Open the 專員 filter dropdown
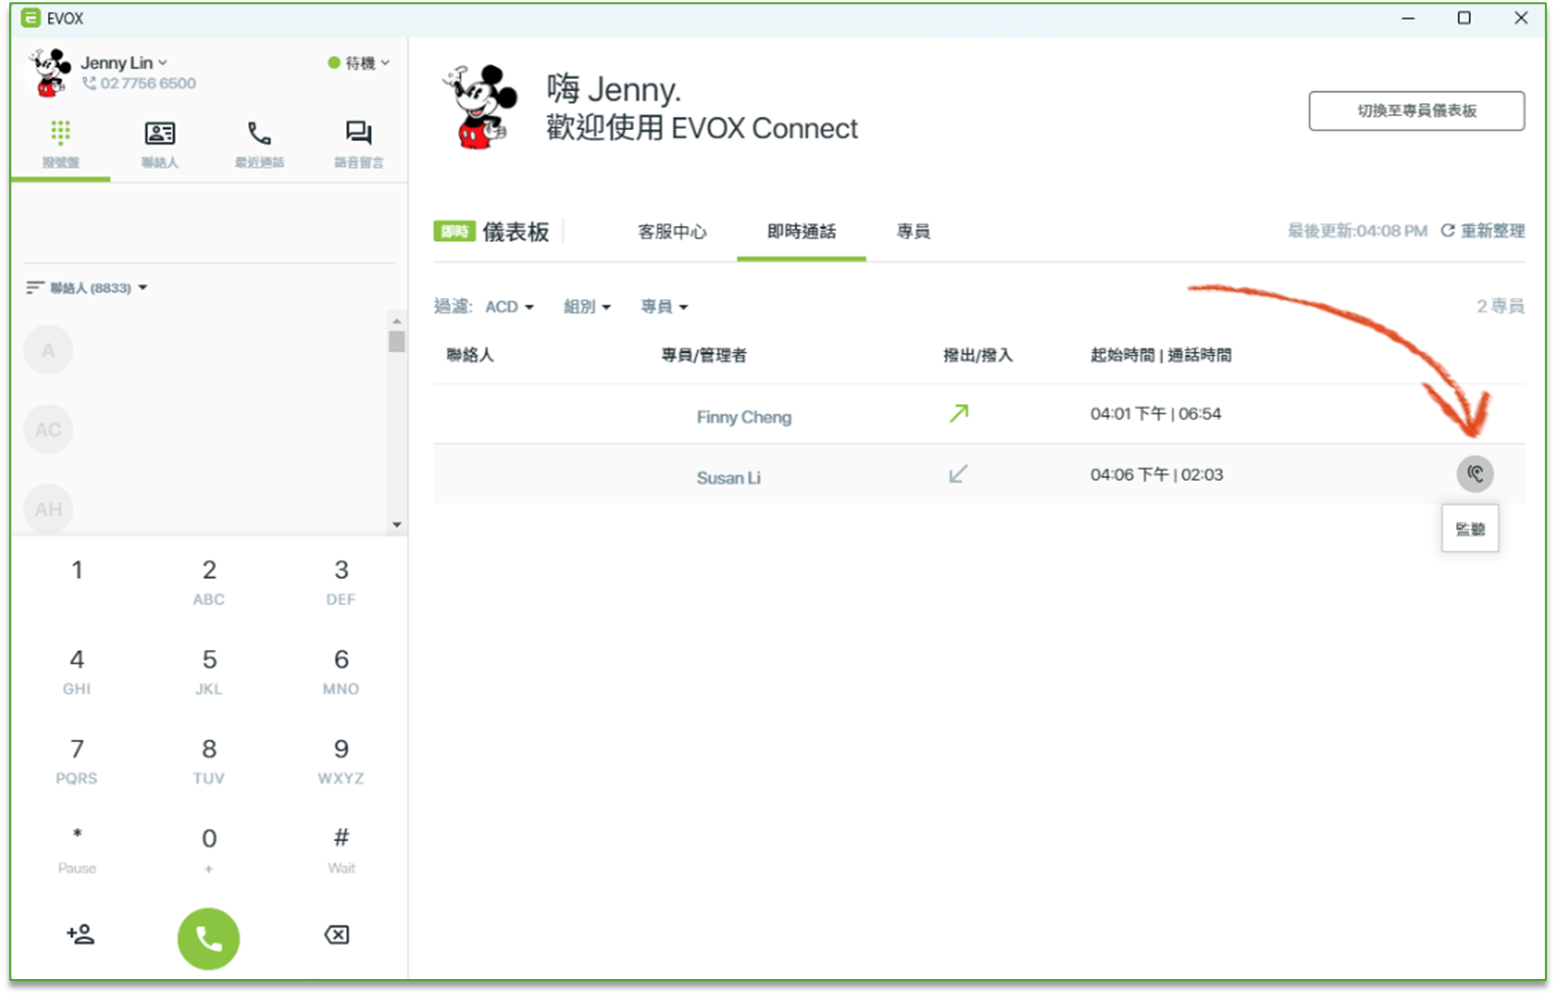Screen dimensions: 1556x996 664,307
